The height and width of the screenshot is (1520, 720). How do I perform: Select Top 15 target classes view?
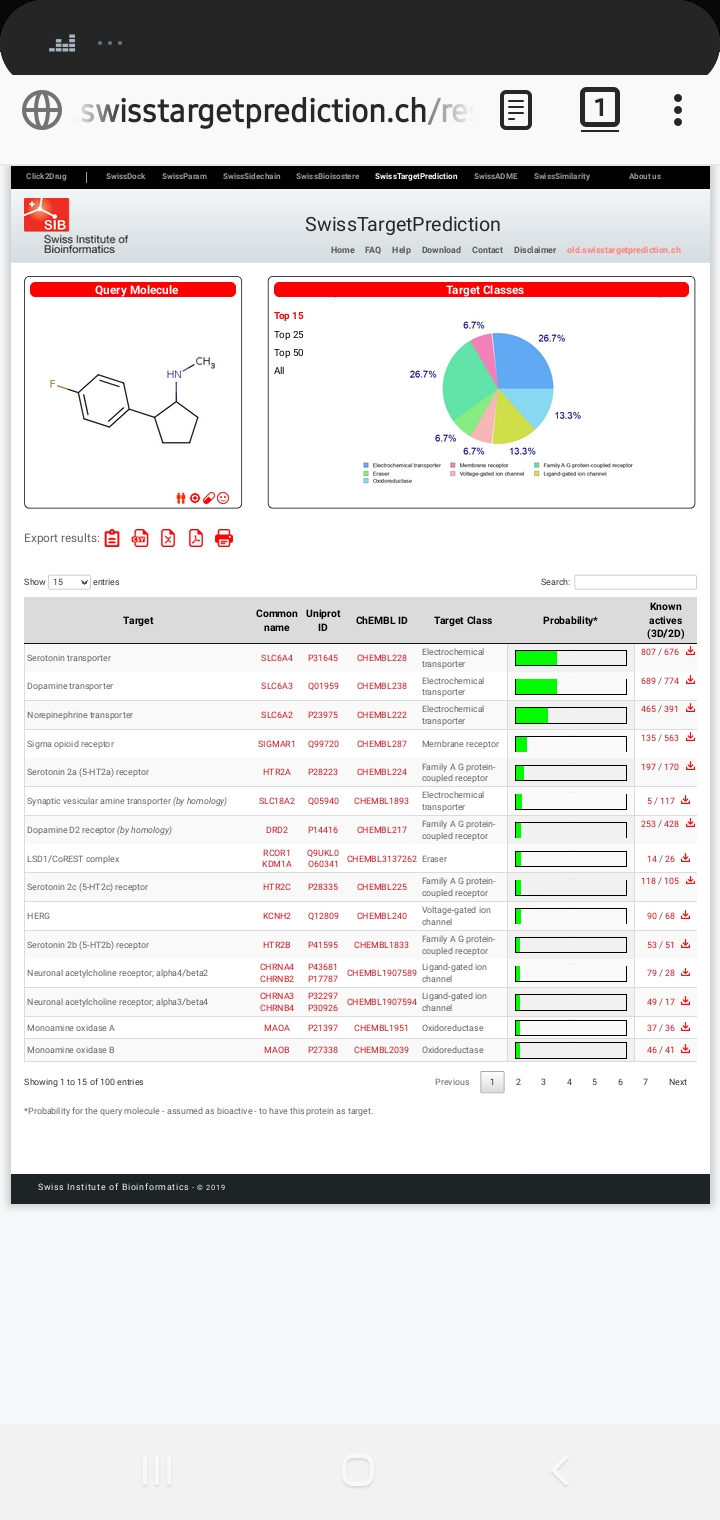click(x=289, y=316)
